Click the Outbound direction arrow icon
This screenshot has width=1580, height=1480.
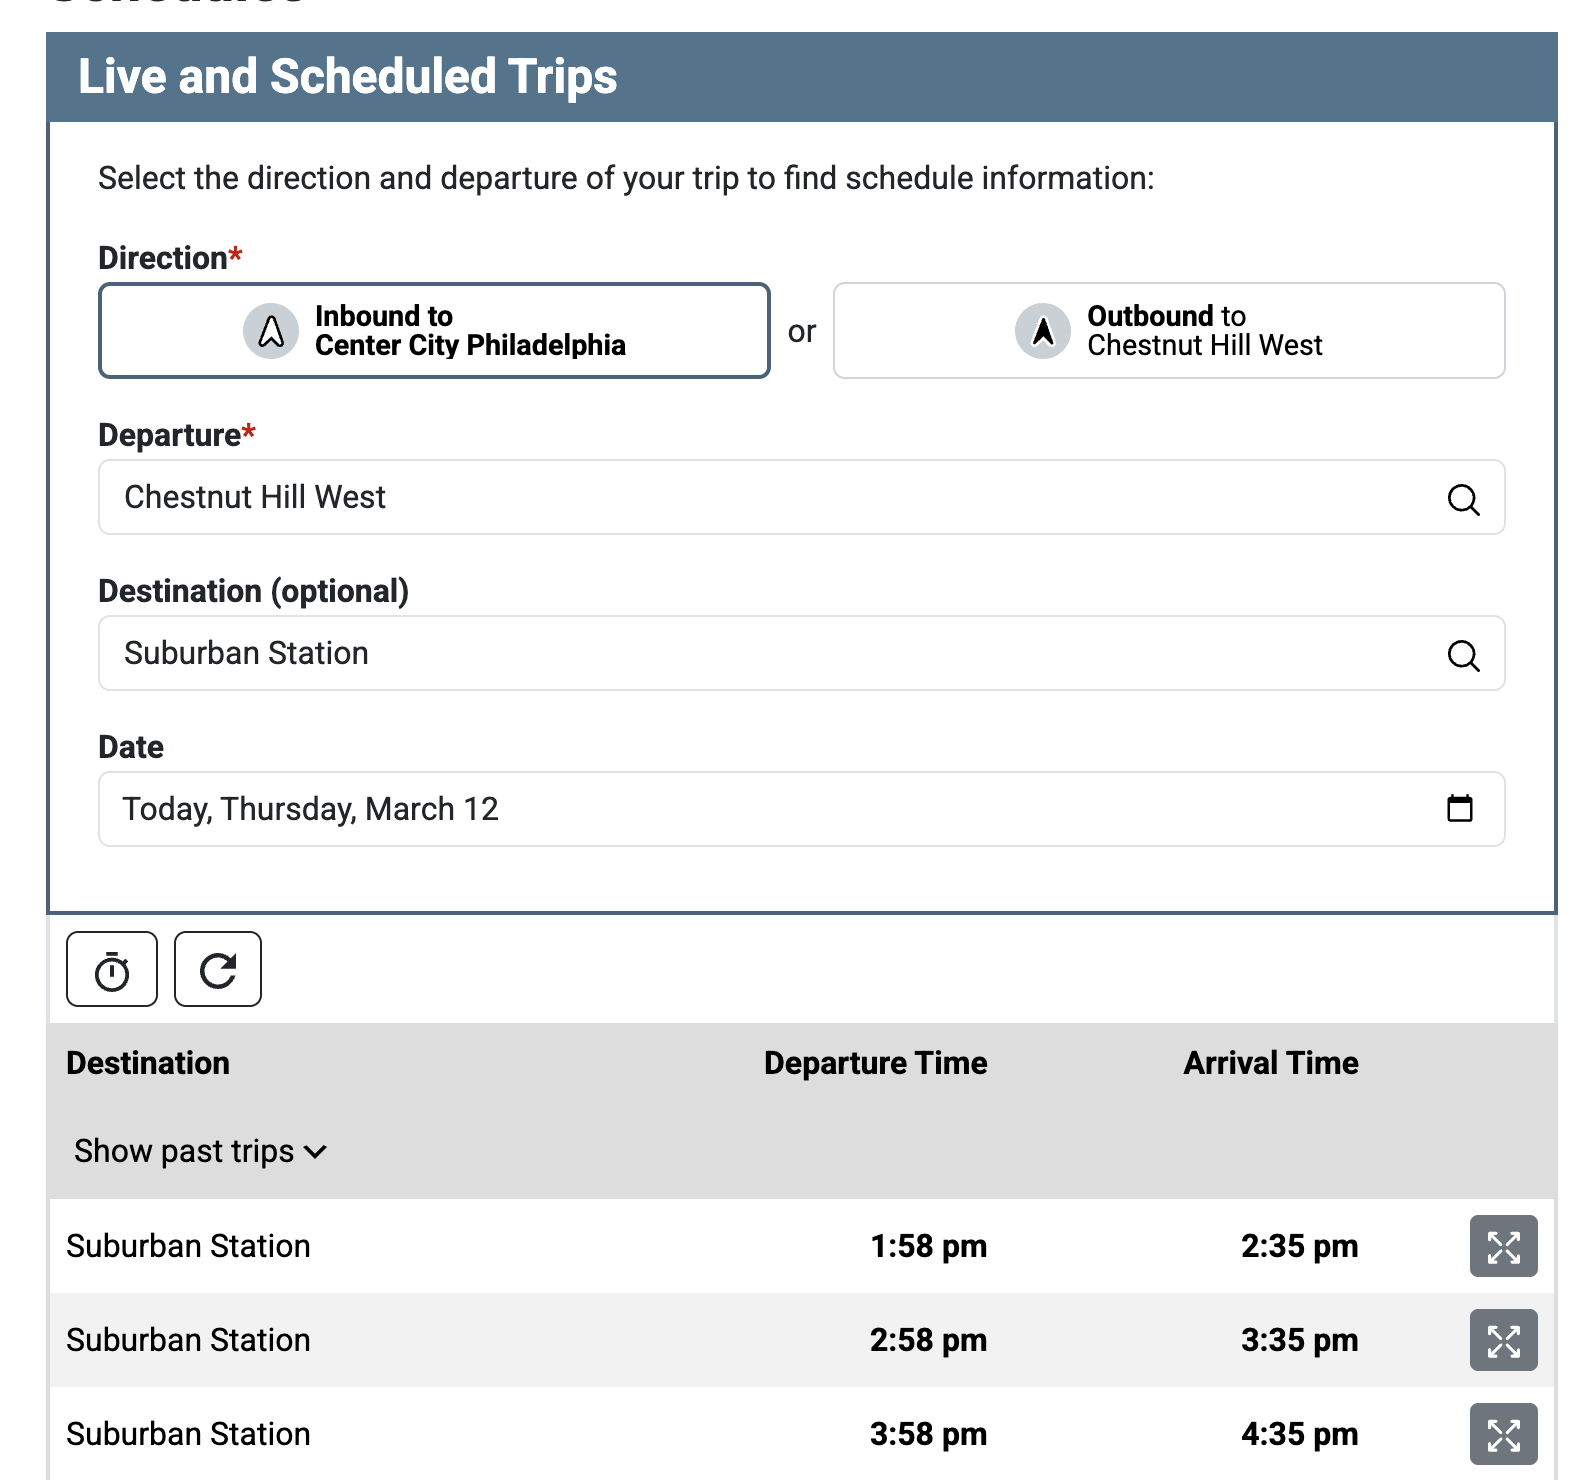[x=1043, y=331]
